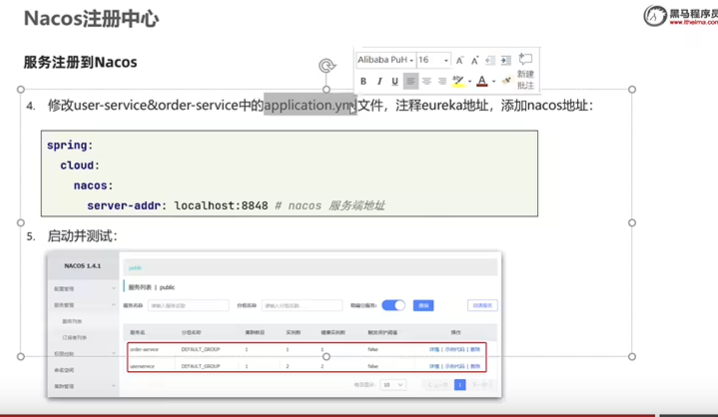Click the create service outlined button in the Nacos screenshot
Image resolution: width=718 pixels, height=417 pixels.
(x=482, y=305)
